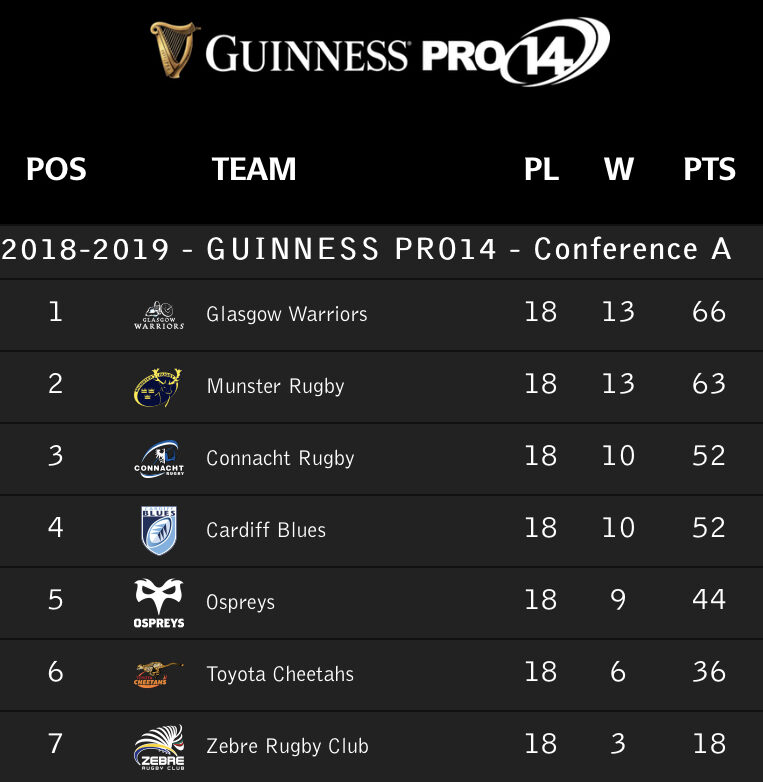763x782 pixels.
Task: Click the Cardiff Blues team name
Action: [x=266, y=530]
